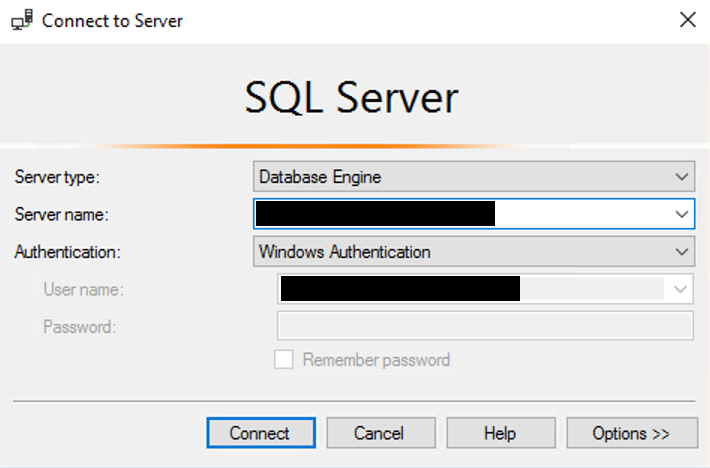Viewport: 710px width, 468px height.
Task: Open the Authentication dropdown
Action: [x=474, y=252]
